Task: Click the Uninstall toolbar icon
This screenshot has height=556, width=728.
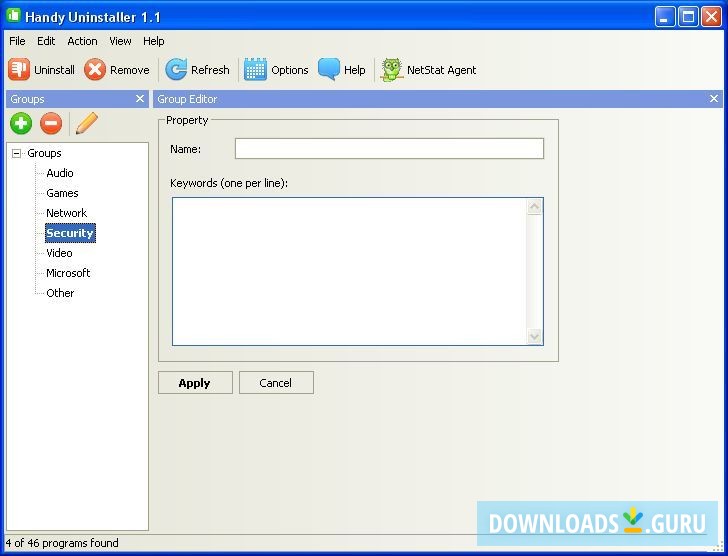Action: [x=19, y=70]
